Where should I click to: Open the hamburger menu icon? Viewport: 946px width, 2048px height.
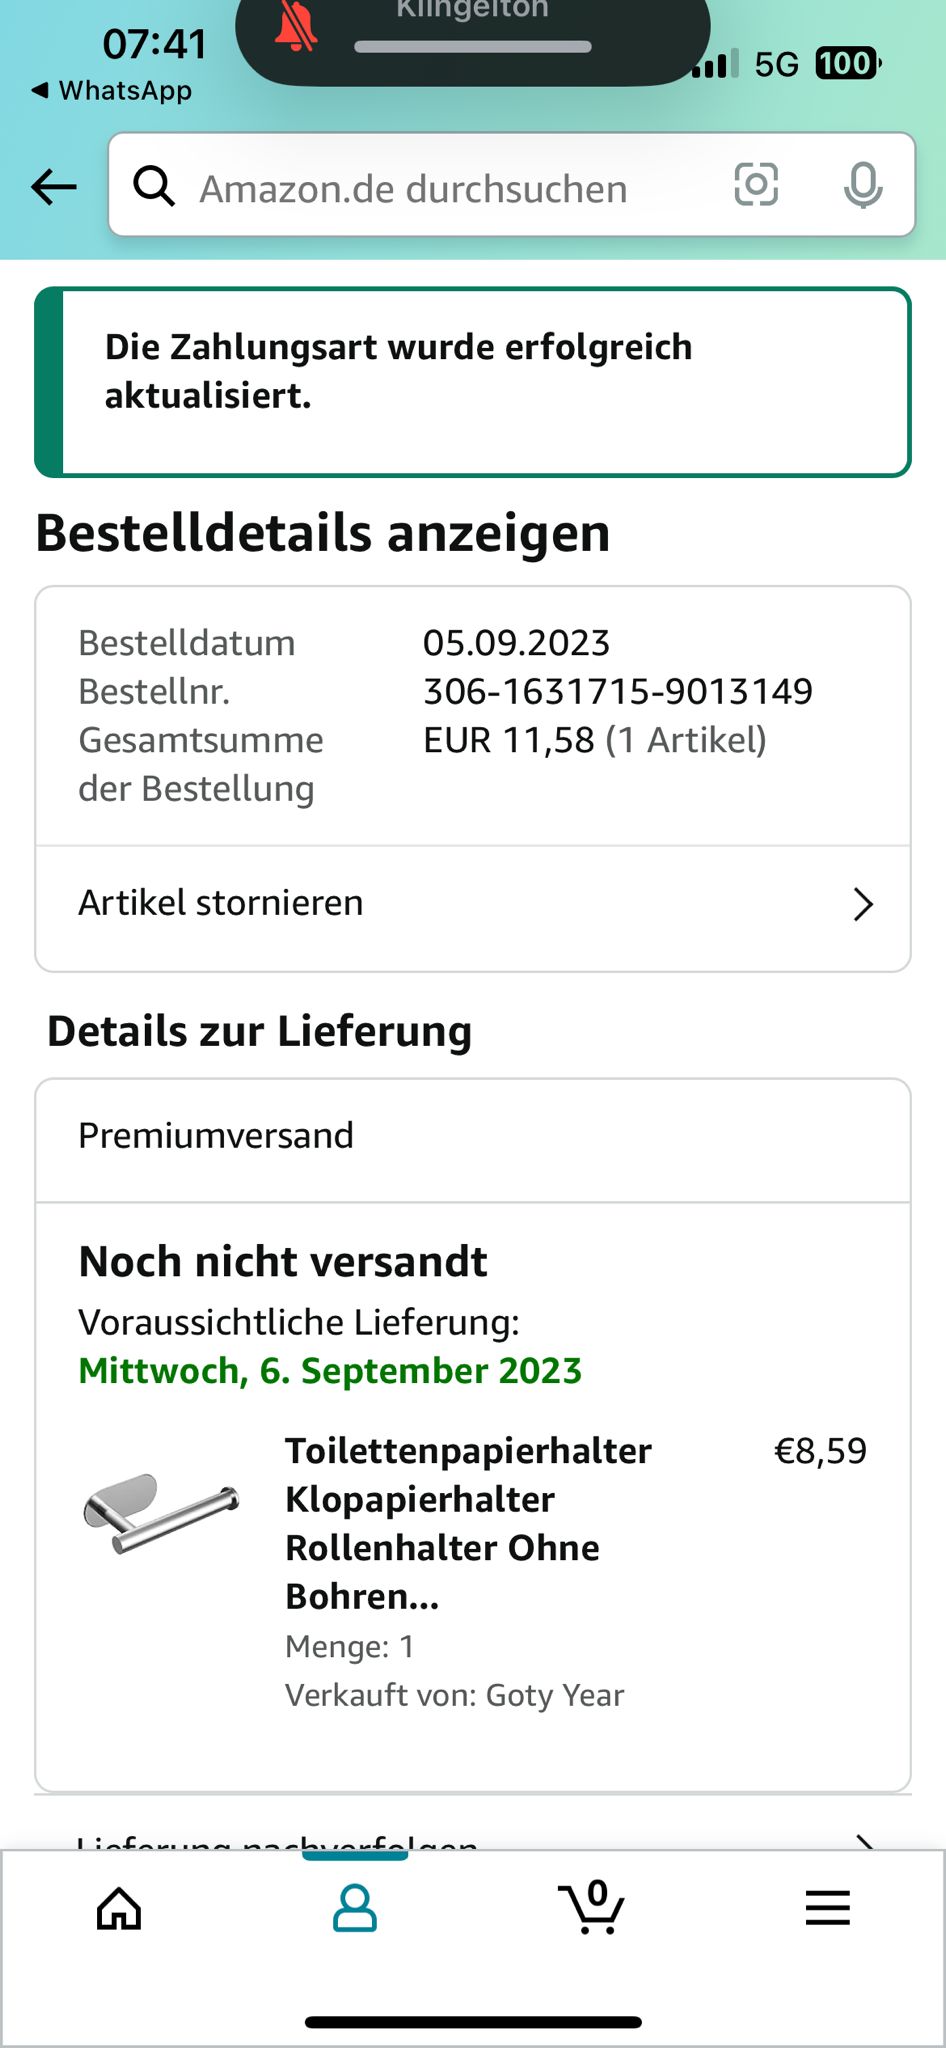pos(828,1908)
